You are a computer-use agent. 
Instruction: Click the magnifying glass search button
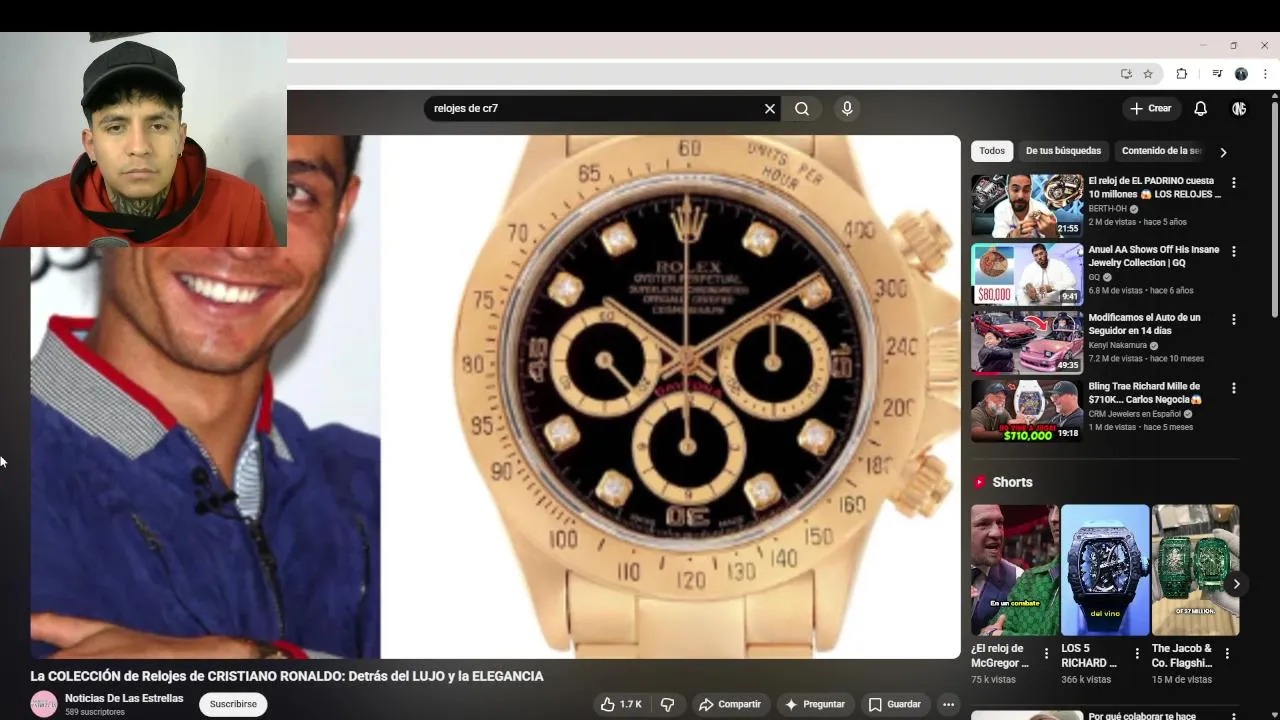tap(802, 109)
